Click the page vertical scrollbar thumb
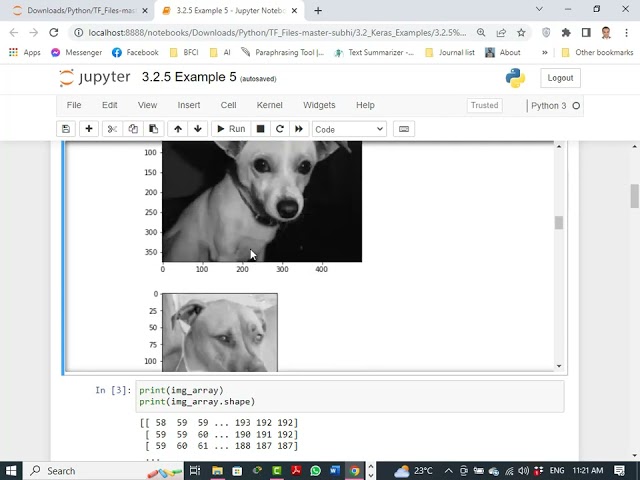The width and height of the screenshot is (640, 480). tap(634, 196)
